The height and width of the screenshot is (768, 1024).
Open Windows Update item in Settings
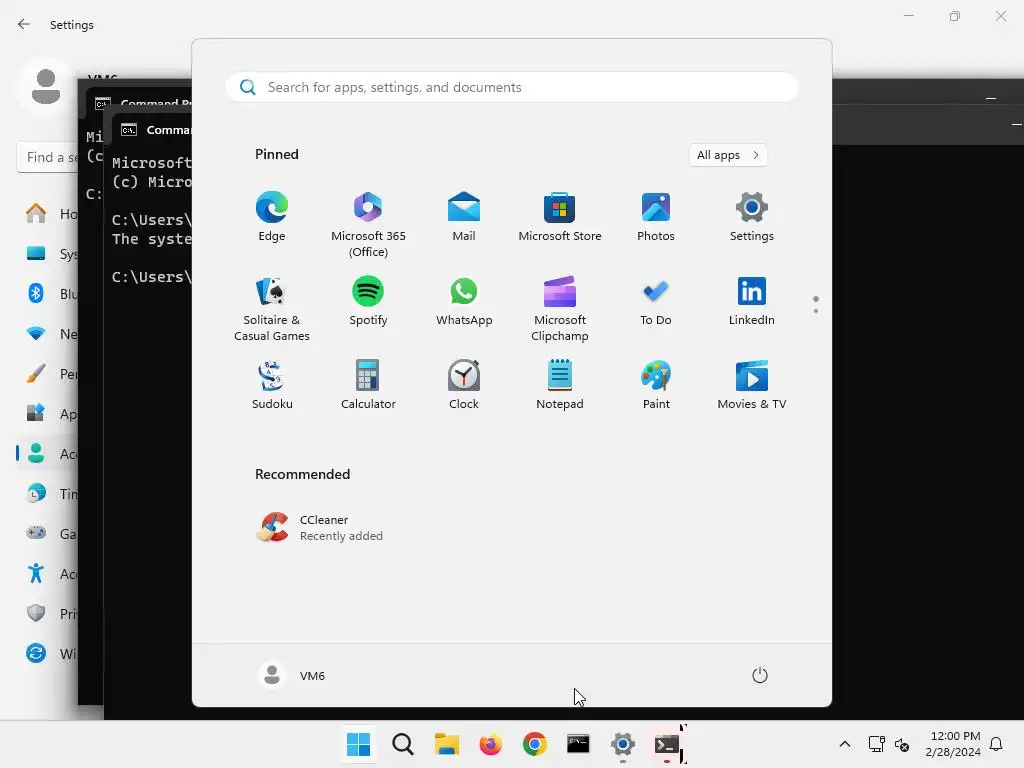tap(49, 653)
